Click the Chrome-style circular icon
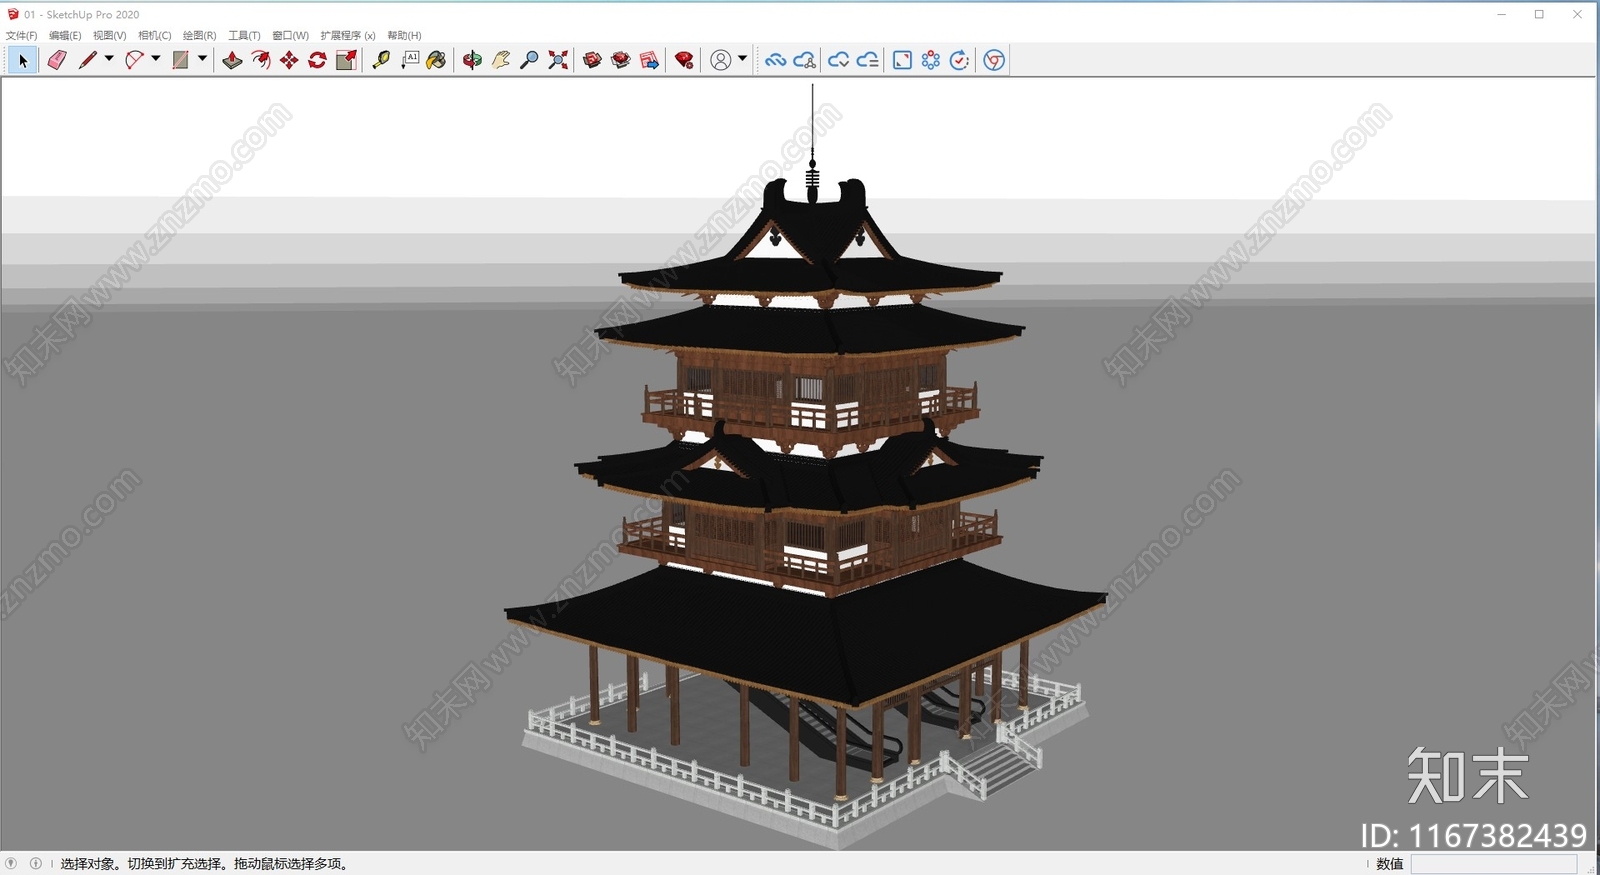1600x875 pixels. pos(994,60)
